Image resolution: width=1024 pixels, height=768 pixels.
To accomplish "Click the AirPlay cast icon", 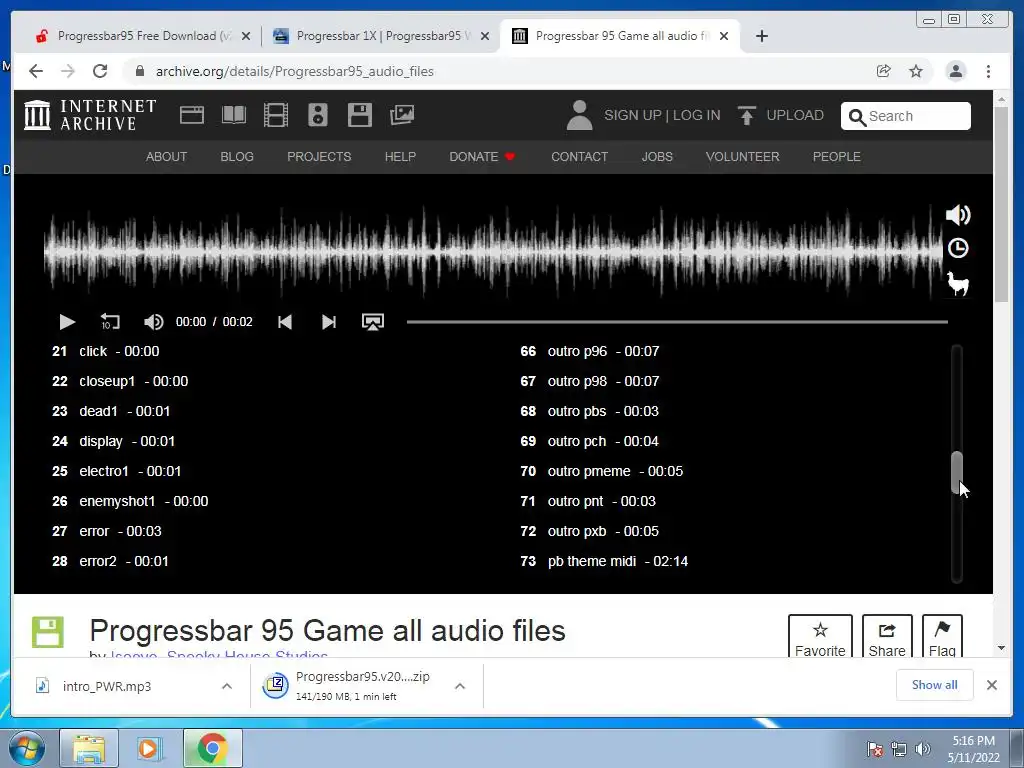I will point(373,322).
